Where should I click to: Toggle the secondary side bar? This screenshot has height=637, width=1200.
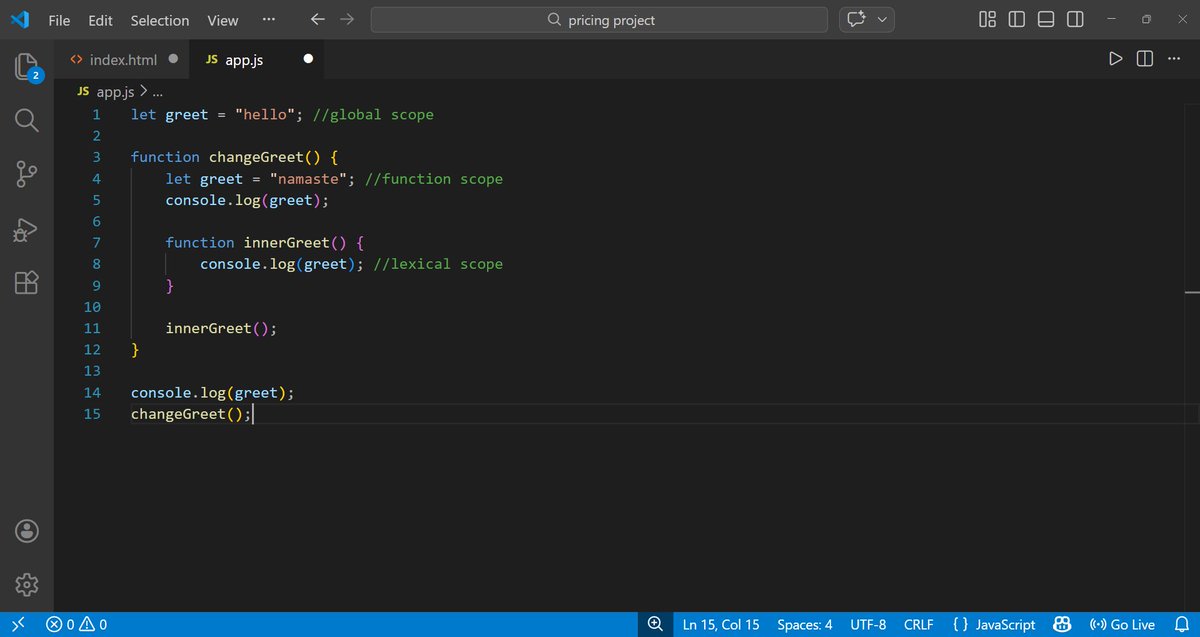(x=1075, y=20)
